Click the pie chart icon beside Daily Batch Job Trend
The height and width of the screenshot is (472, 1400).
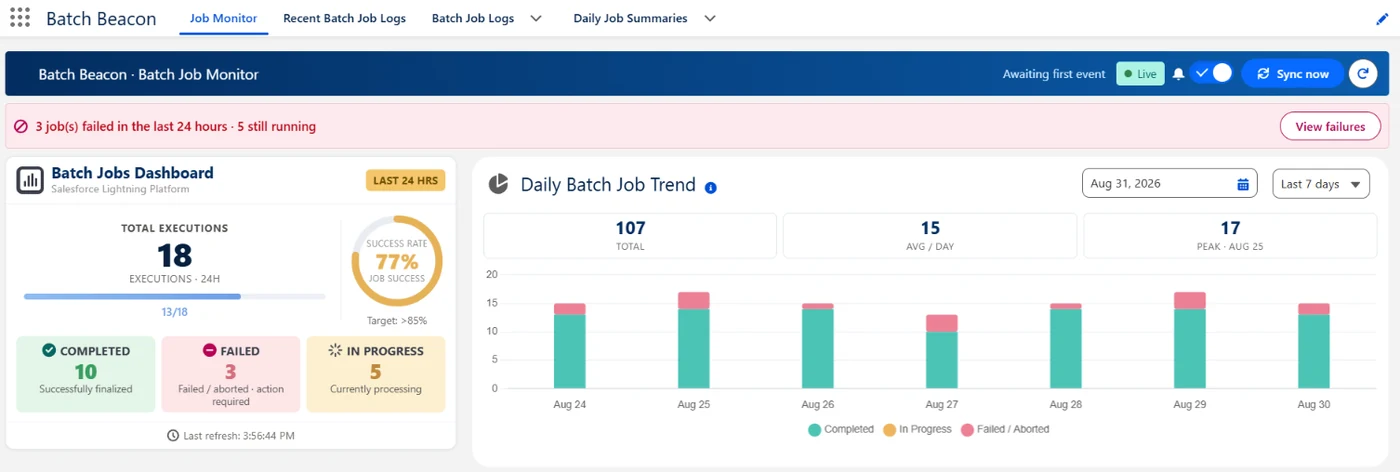(x=498, y=184)
